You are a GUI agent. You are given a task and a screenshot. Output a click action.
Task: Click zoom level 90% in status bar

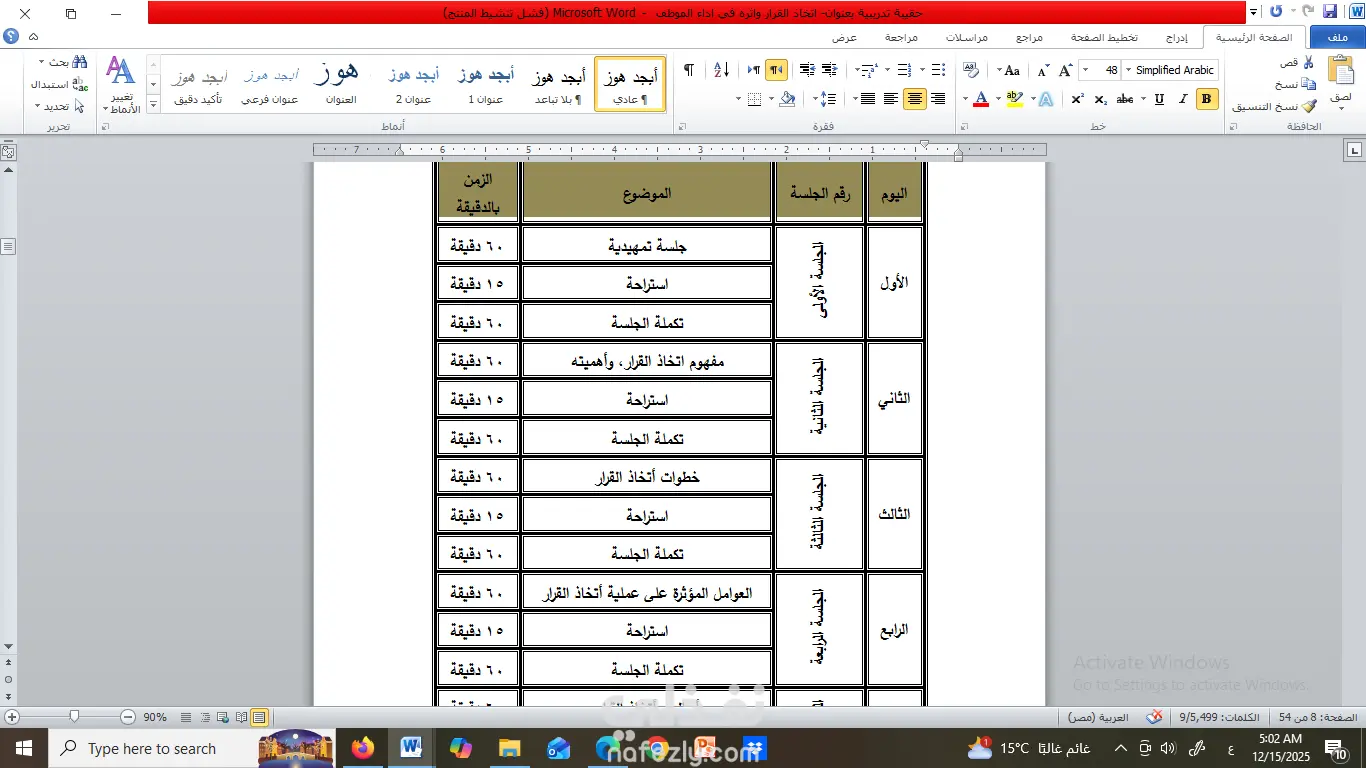pyautogui.click(x=155, y=717)
